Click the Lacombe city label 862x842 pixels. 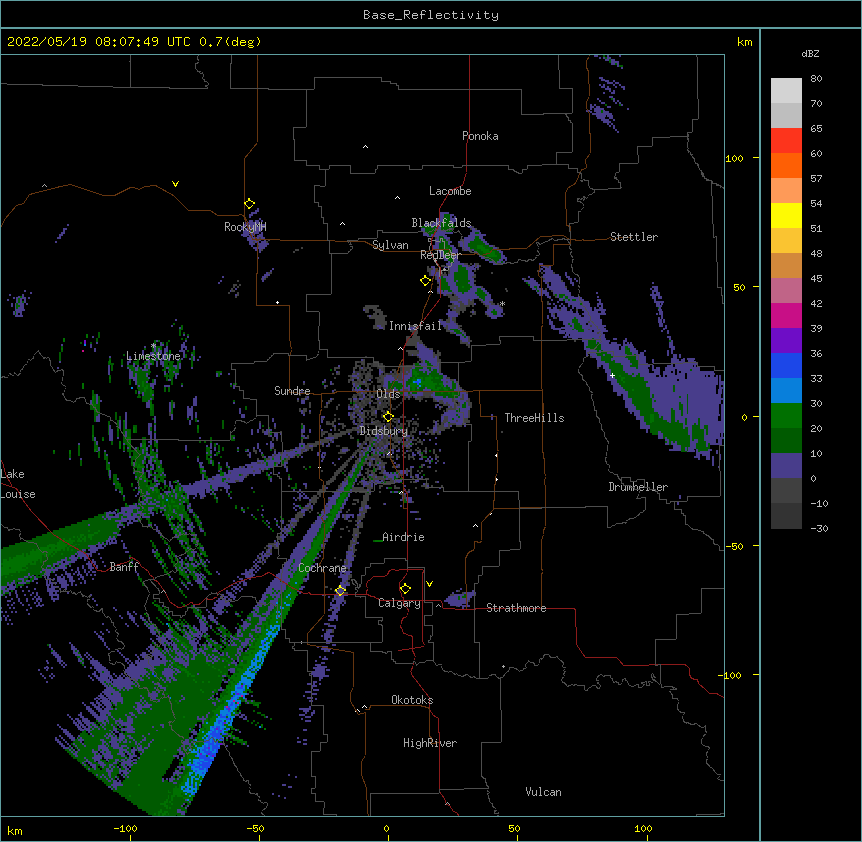pos(450,191)
